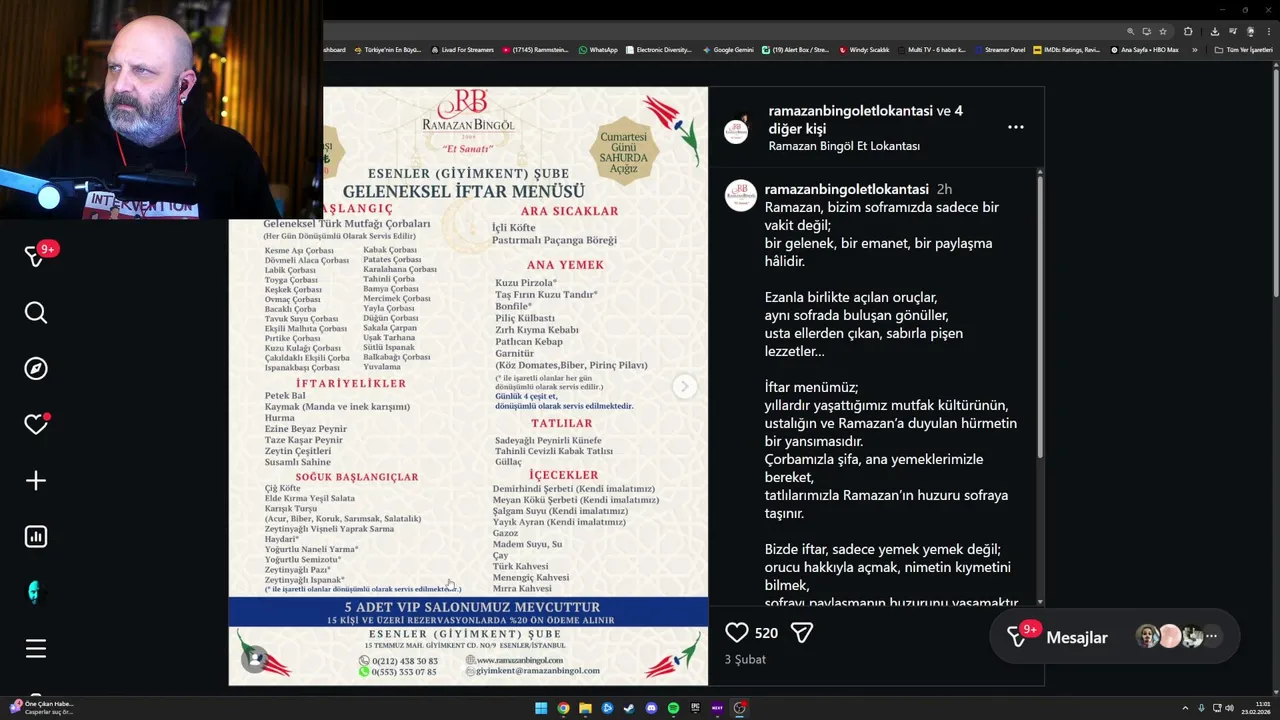Open Discord from the taskbar
Image resolution: width=1280 pixels, height=720 pixels.
[x=651, y=708]
